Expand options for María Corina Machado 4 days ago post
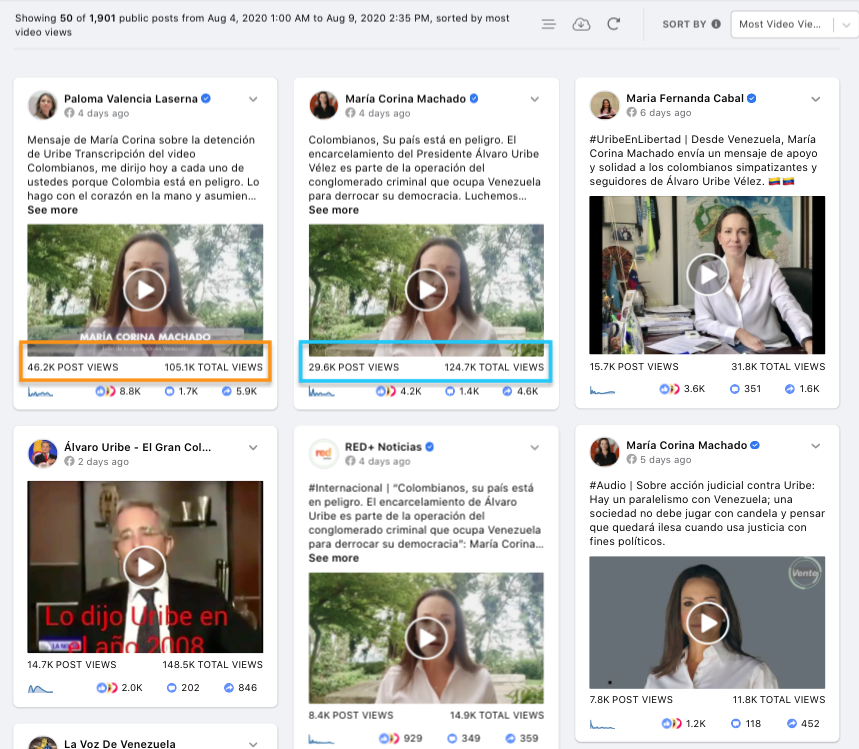This screenshot has height=749, width=859. coord(535,99)
